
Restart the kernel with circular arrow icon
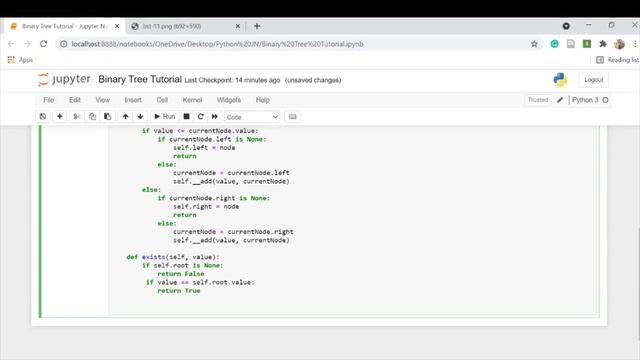pos(200,117)
